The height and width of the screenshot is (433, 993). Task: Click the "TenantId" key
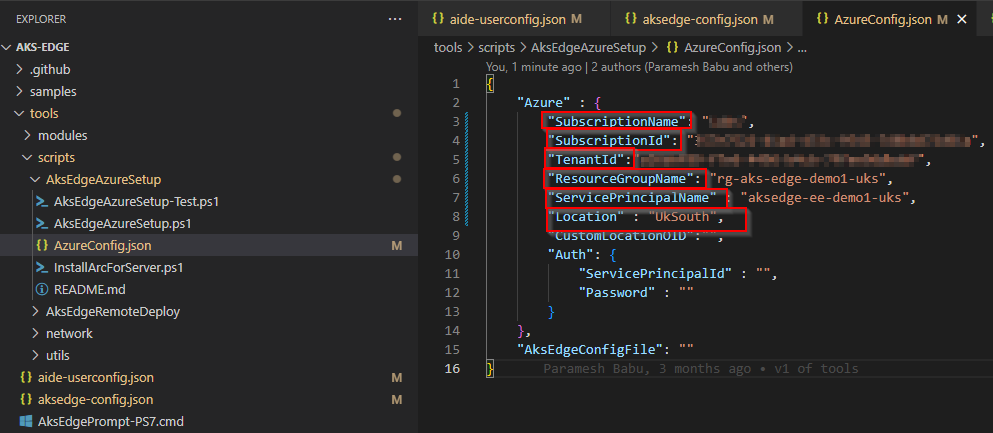[586, 159]
